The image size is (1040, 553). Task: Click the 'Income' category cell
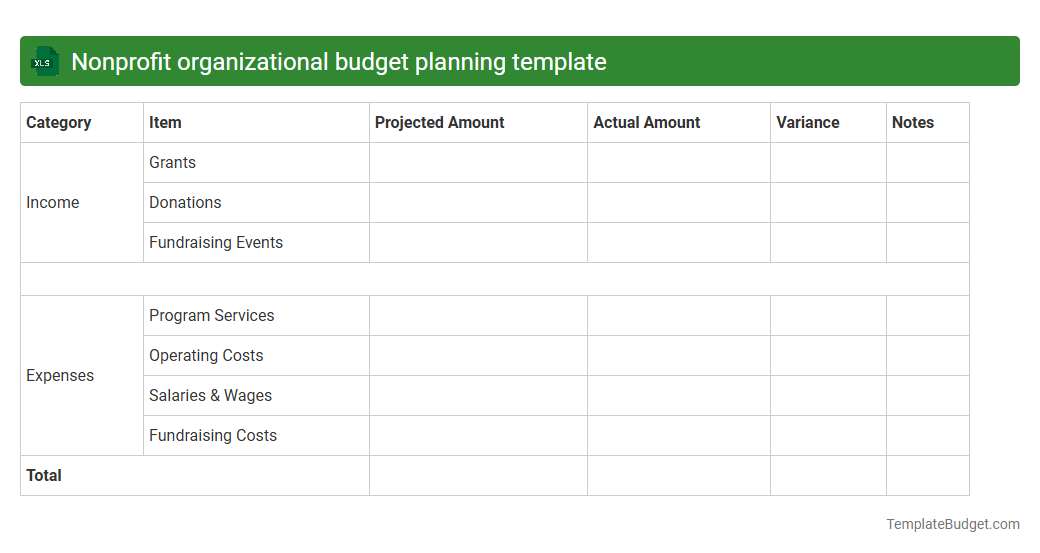pyautogui.click(x=82, y=202)
